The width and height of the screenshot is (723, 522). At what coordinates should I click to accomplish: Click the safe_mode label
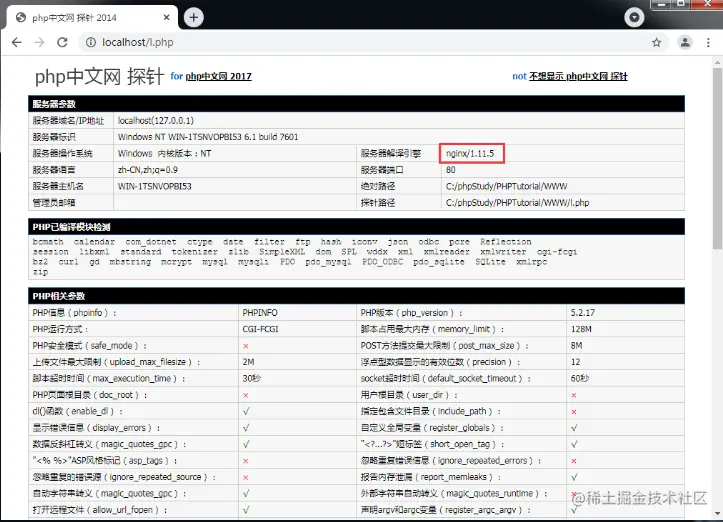[90, 345]
